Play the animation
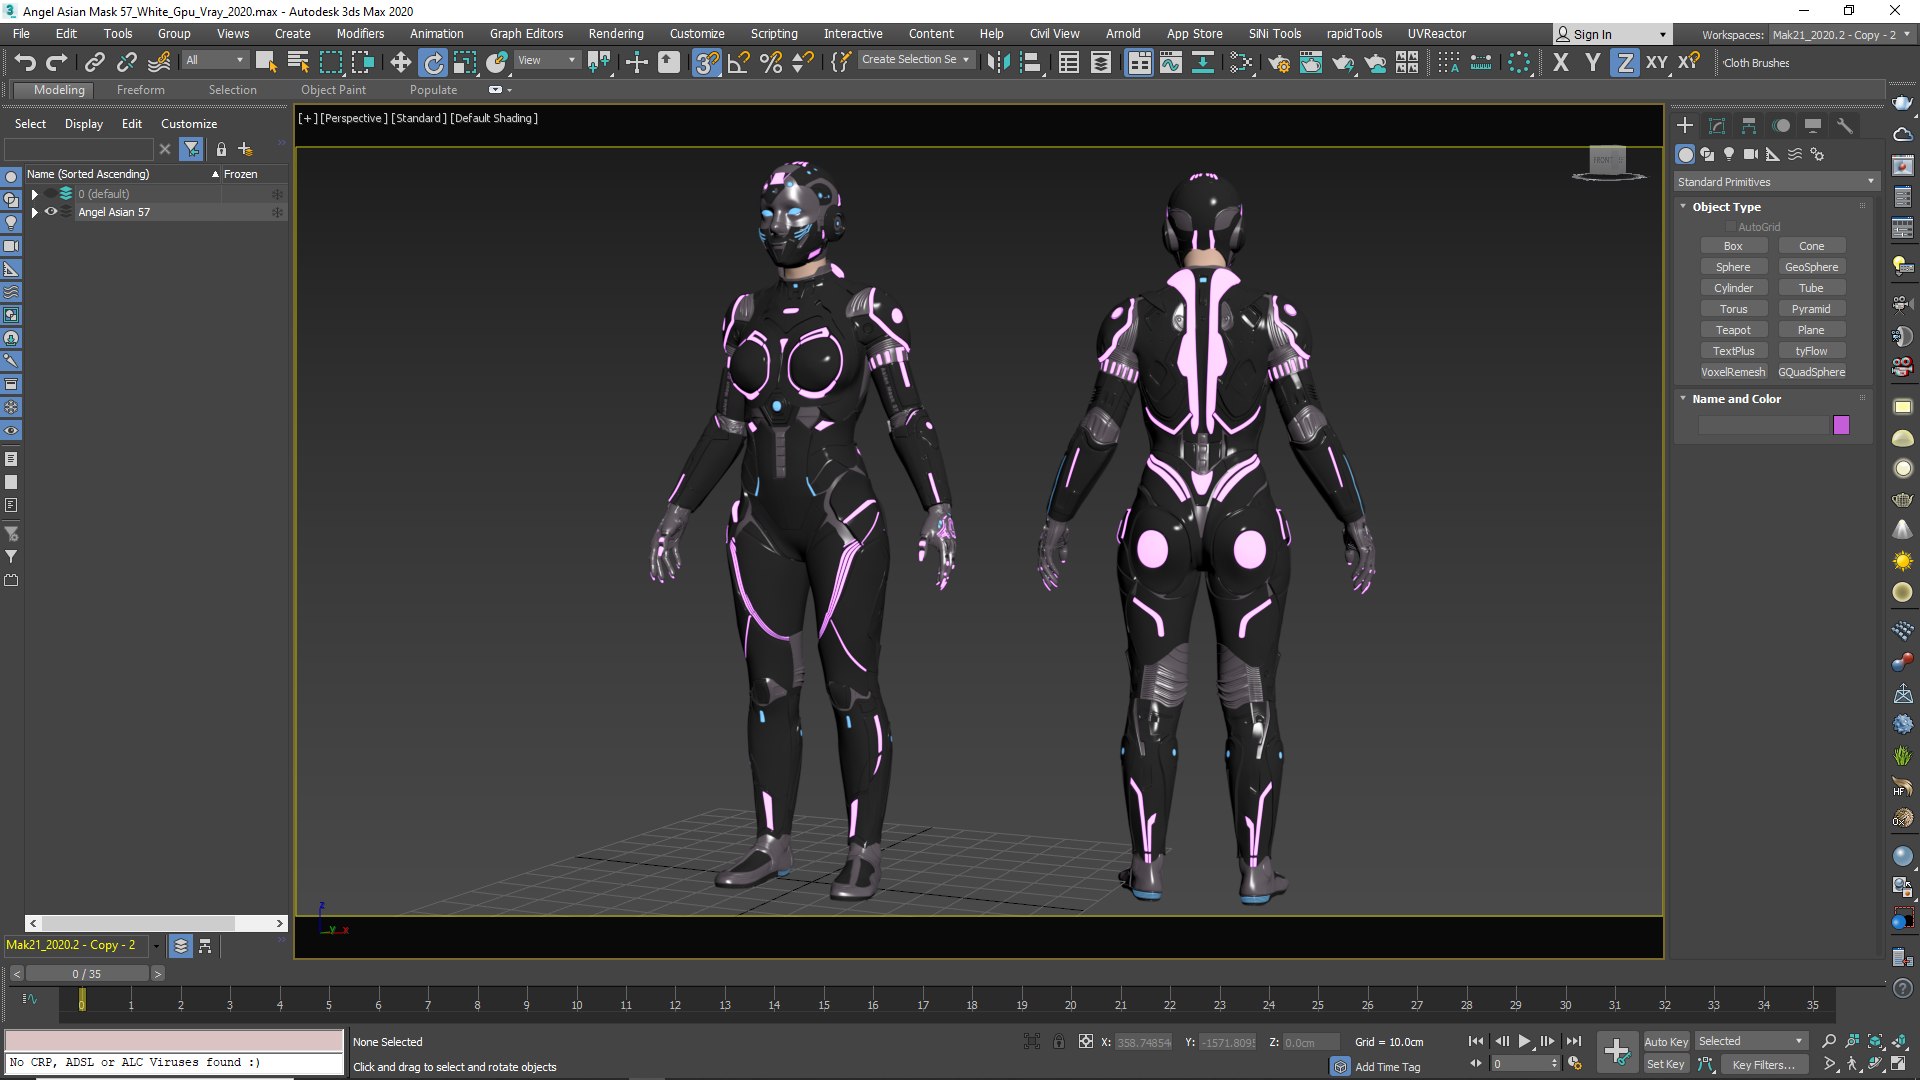The image size is (1920, 1080). (x=1525, y=1041)
